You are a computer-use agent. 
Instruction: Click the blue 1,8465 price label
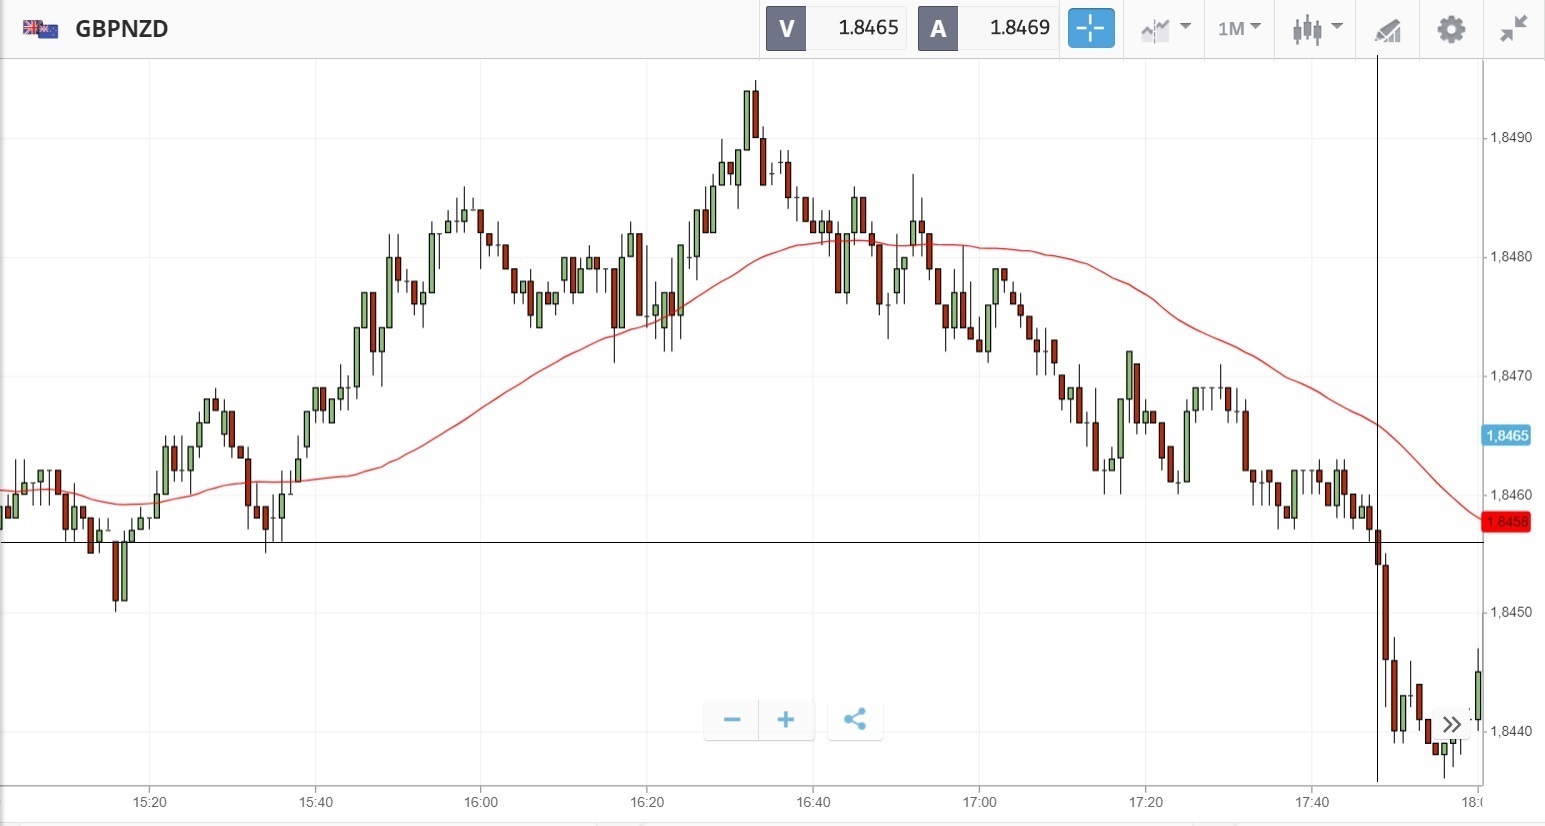click(1507, 435)
